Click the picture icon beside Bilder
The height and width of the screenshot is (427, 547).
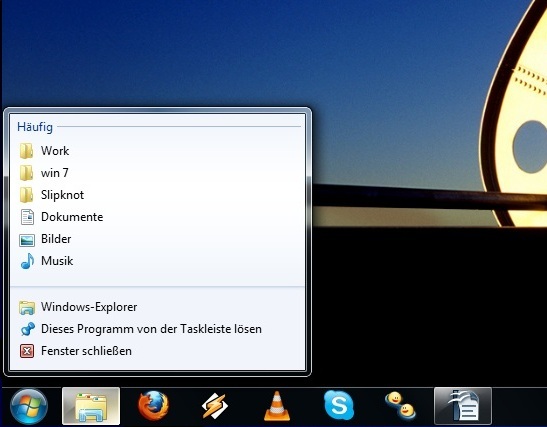[27, 240]
